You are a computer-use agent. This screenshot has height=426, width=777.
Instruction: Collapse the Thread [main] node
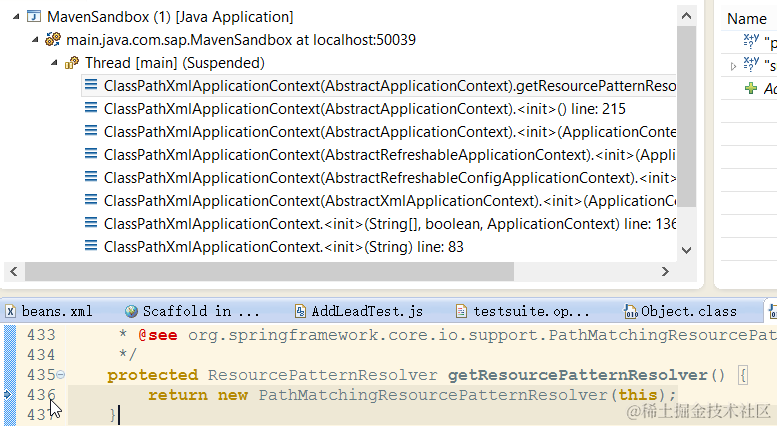[54, 63]
